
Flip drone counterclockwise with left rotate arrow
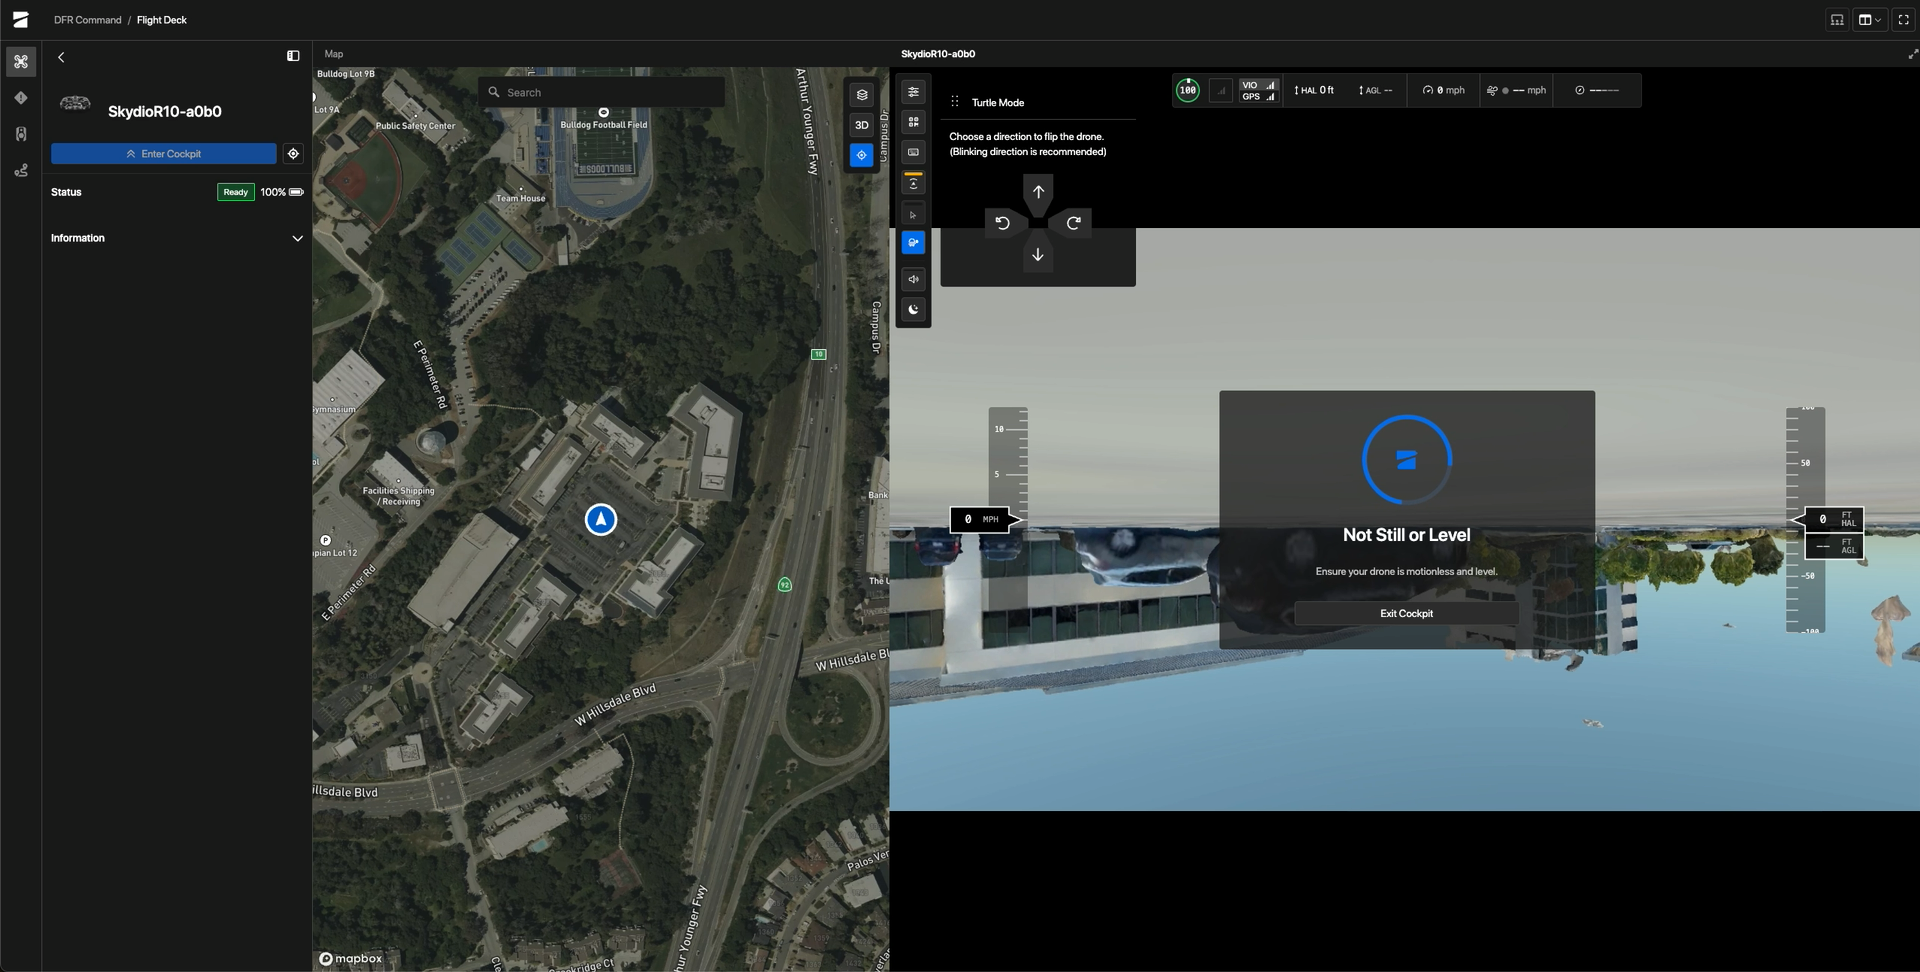coord(1003,223)
